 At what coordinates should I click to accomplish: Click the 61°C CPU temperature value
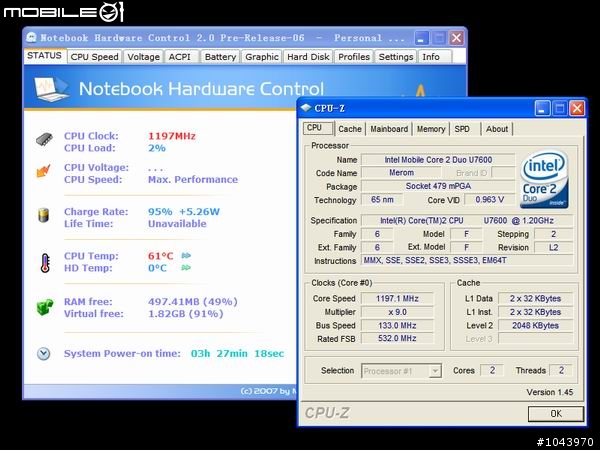161,256
